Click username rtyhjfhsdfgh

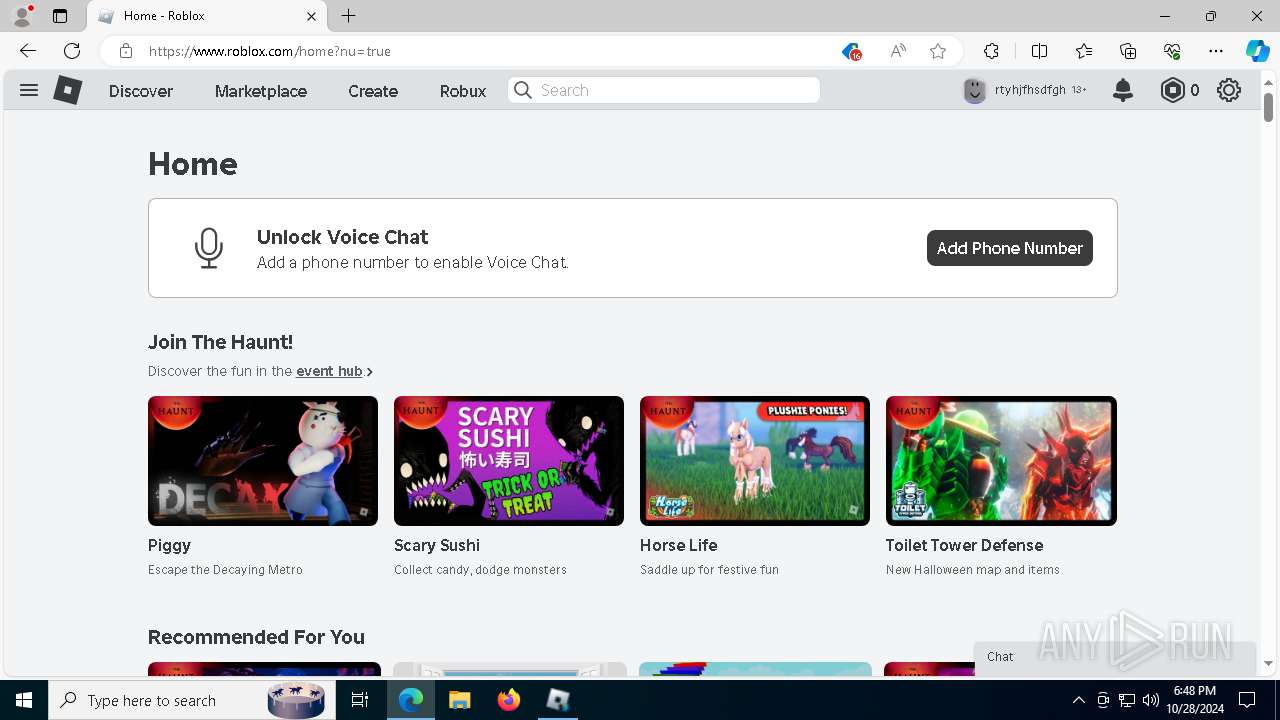pyautogui.click(x=1030, y=90)
